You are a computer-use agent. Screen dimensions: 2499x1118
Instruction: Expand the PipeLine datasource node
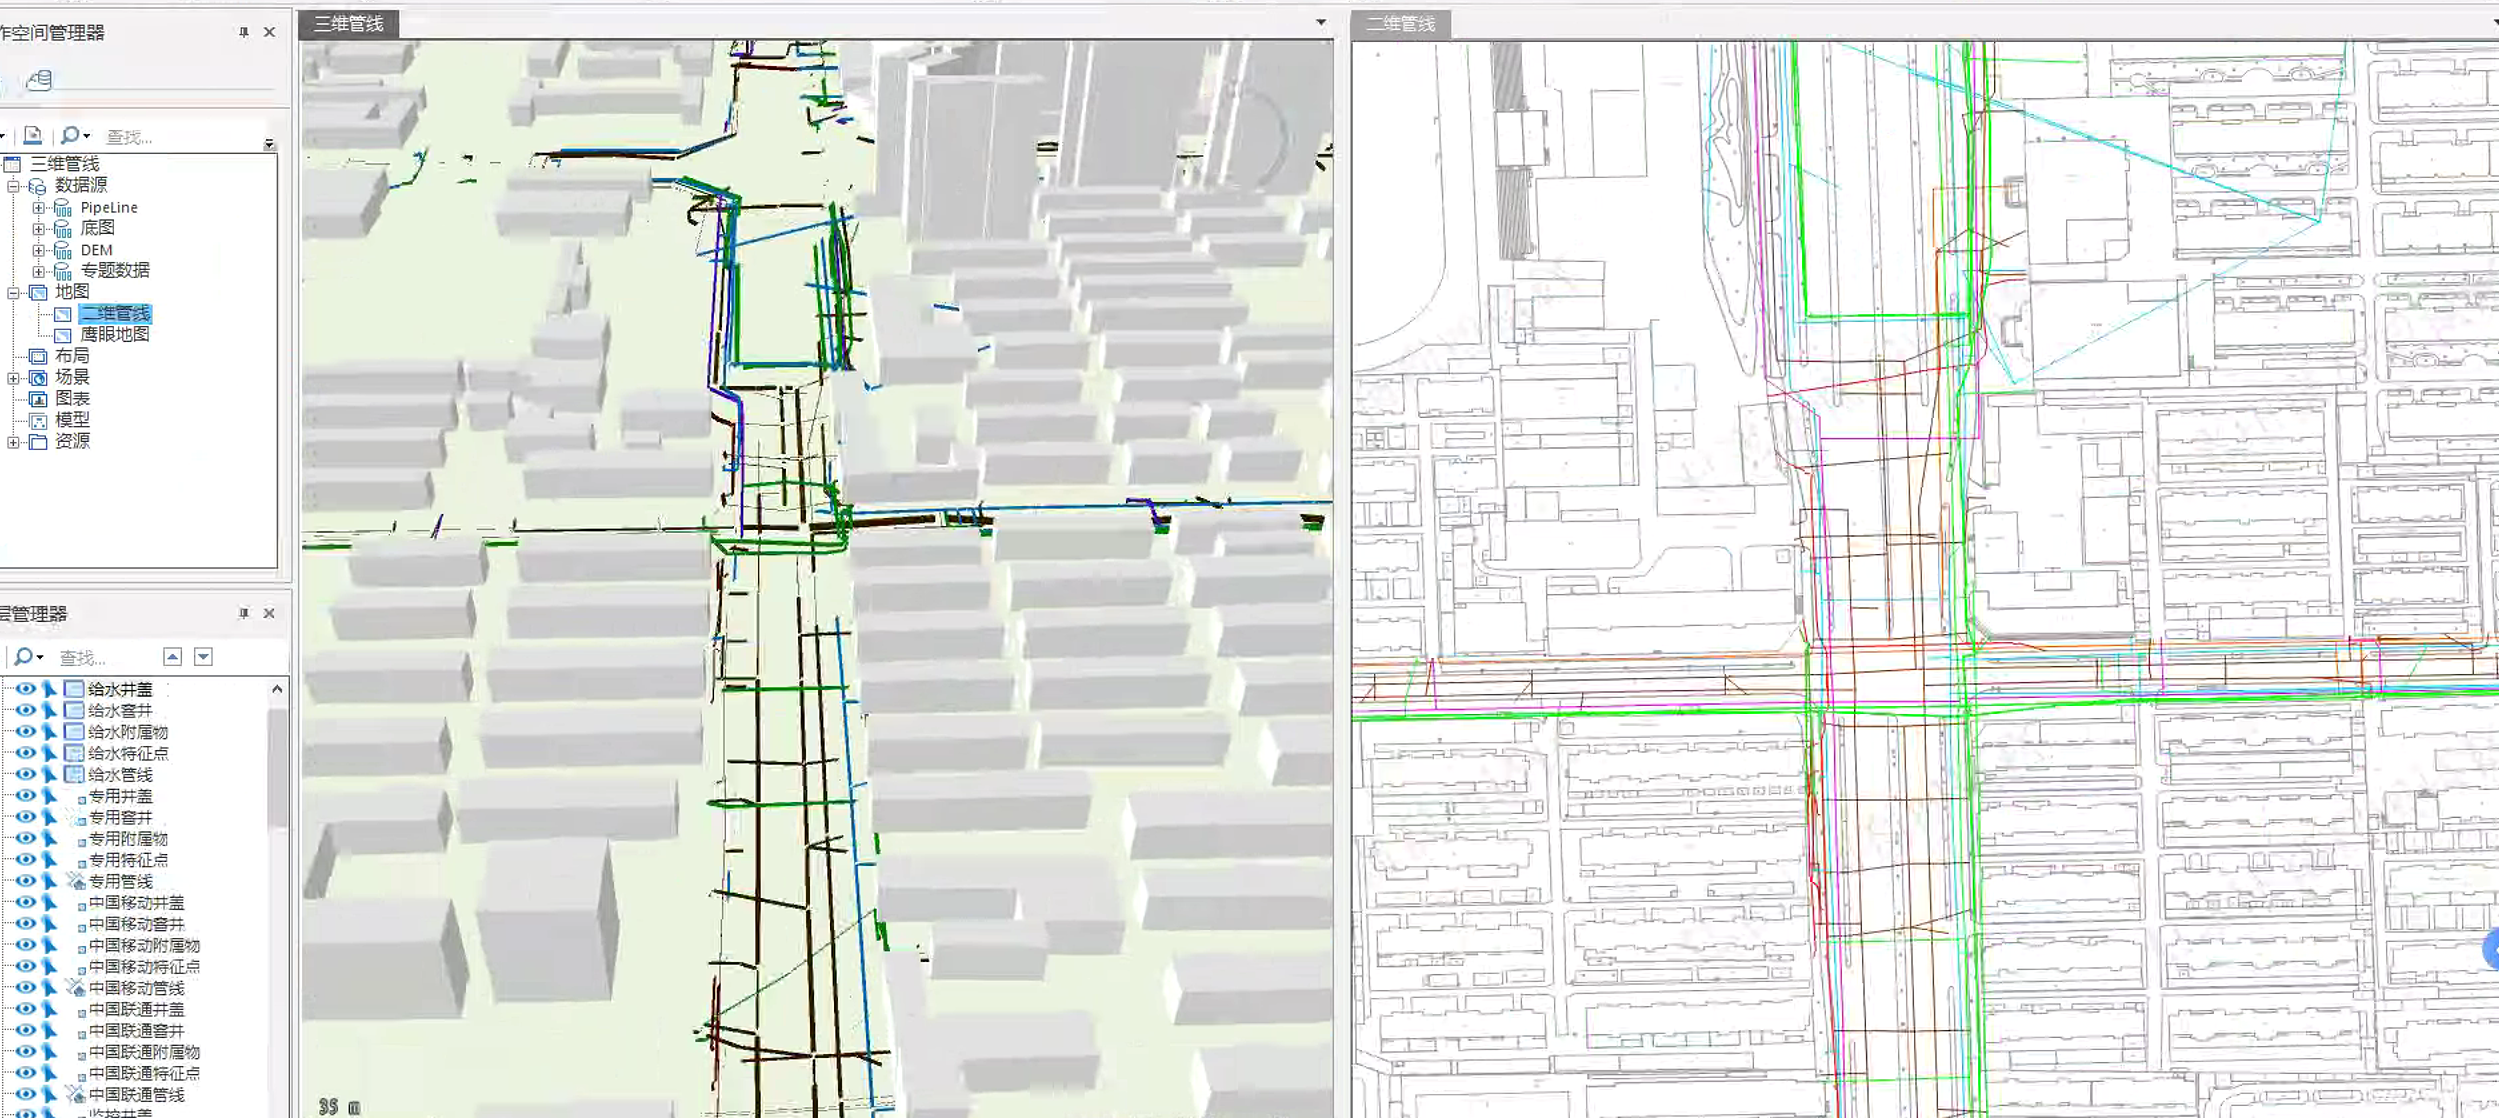(x=38, y=208)
